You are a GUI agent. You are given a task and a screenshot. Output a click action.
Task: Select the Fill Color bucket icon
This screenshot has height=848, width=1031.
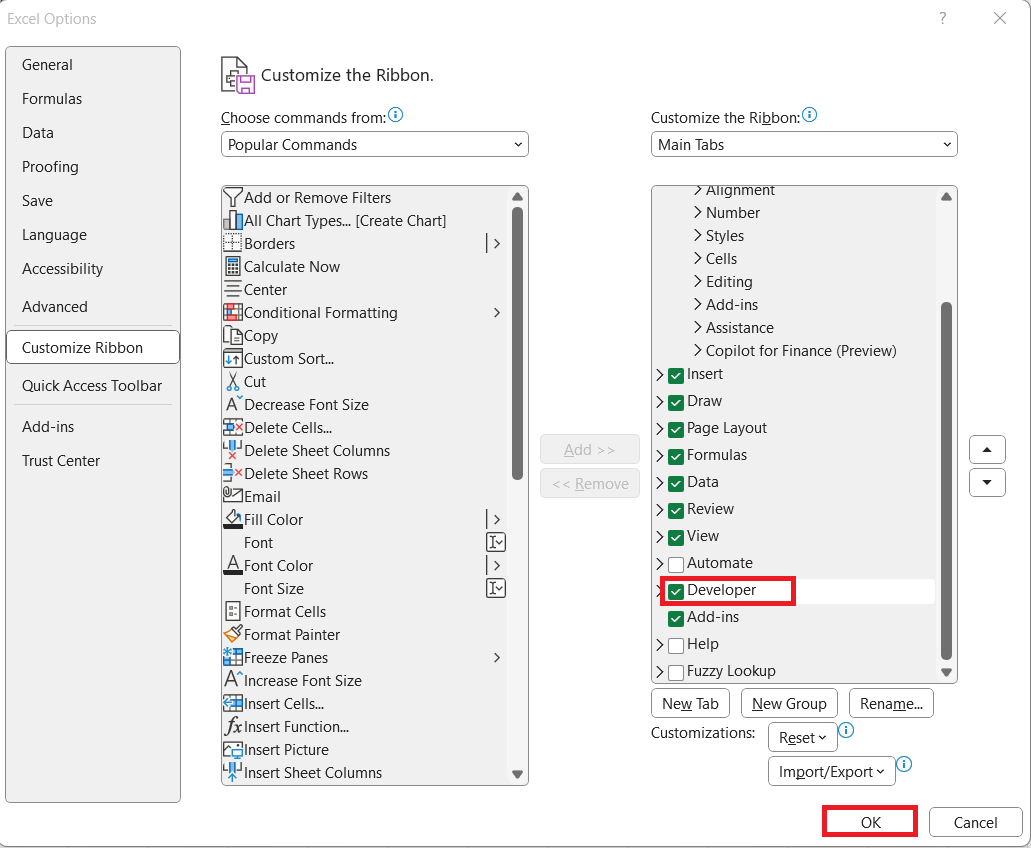[233, 519]
